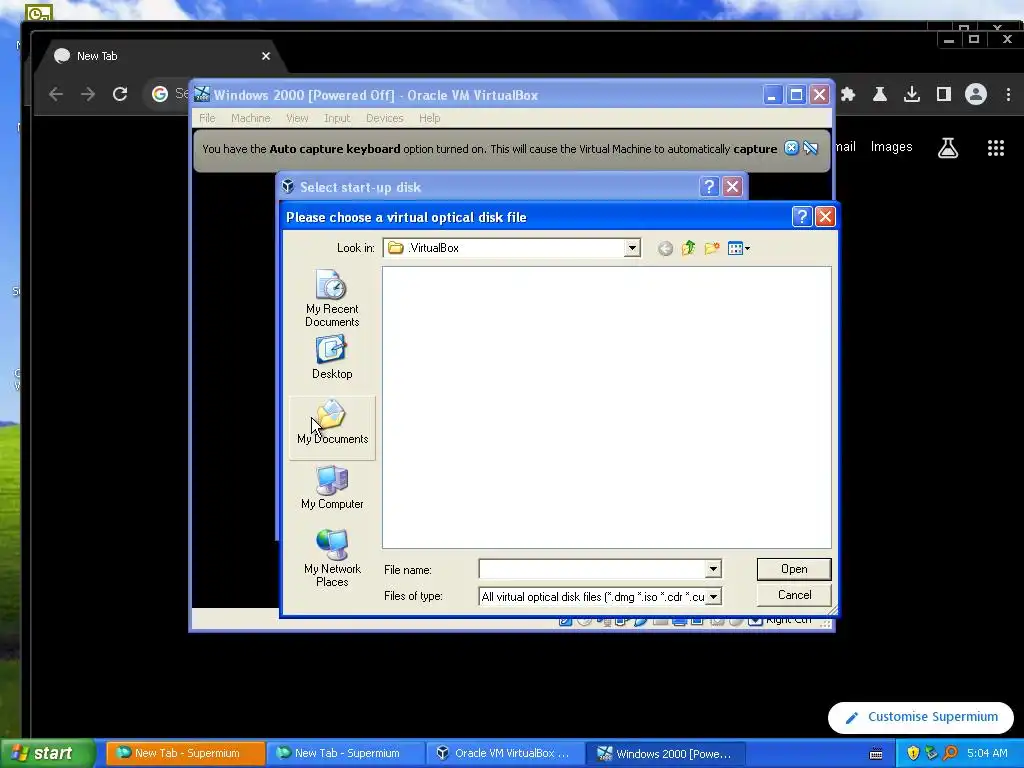Switch to Oracle VM VirtualBox taskbar item

[x=504, y=753]
